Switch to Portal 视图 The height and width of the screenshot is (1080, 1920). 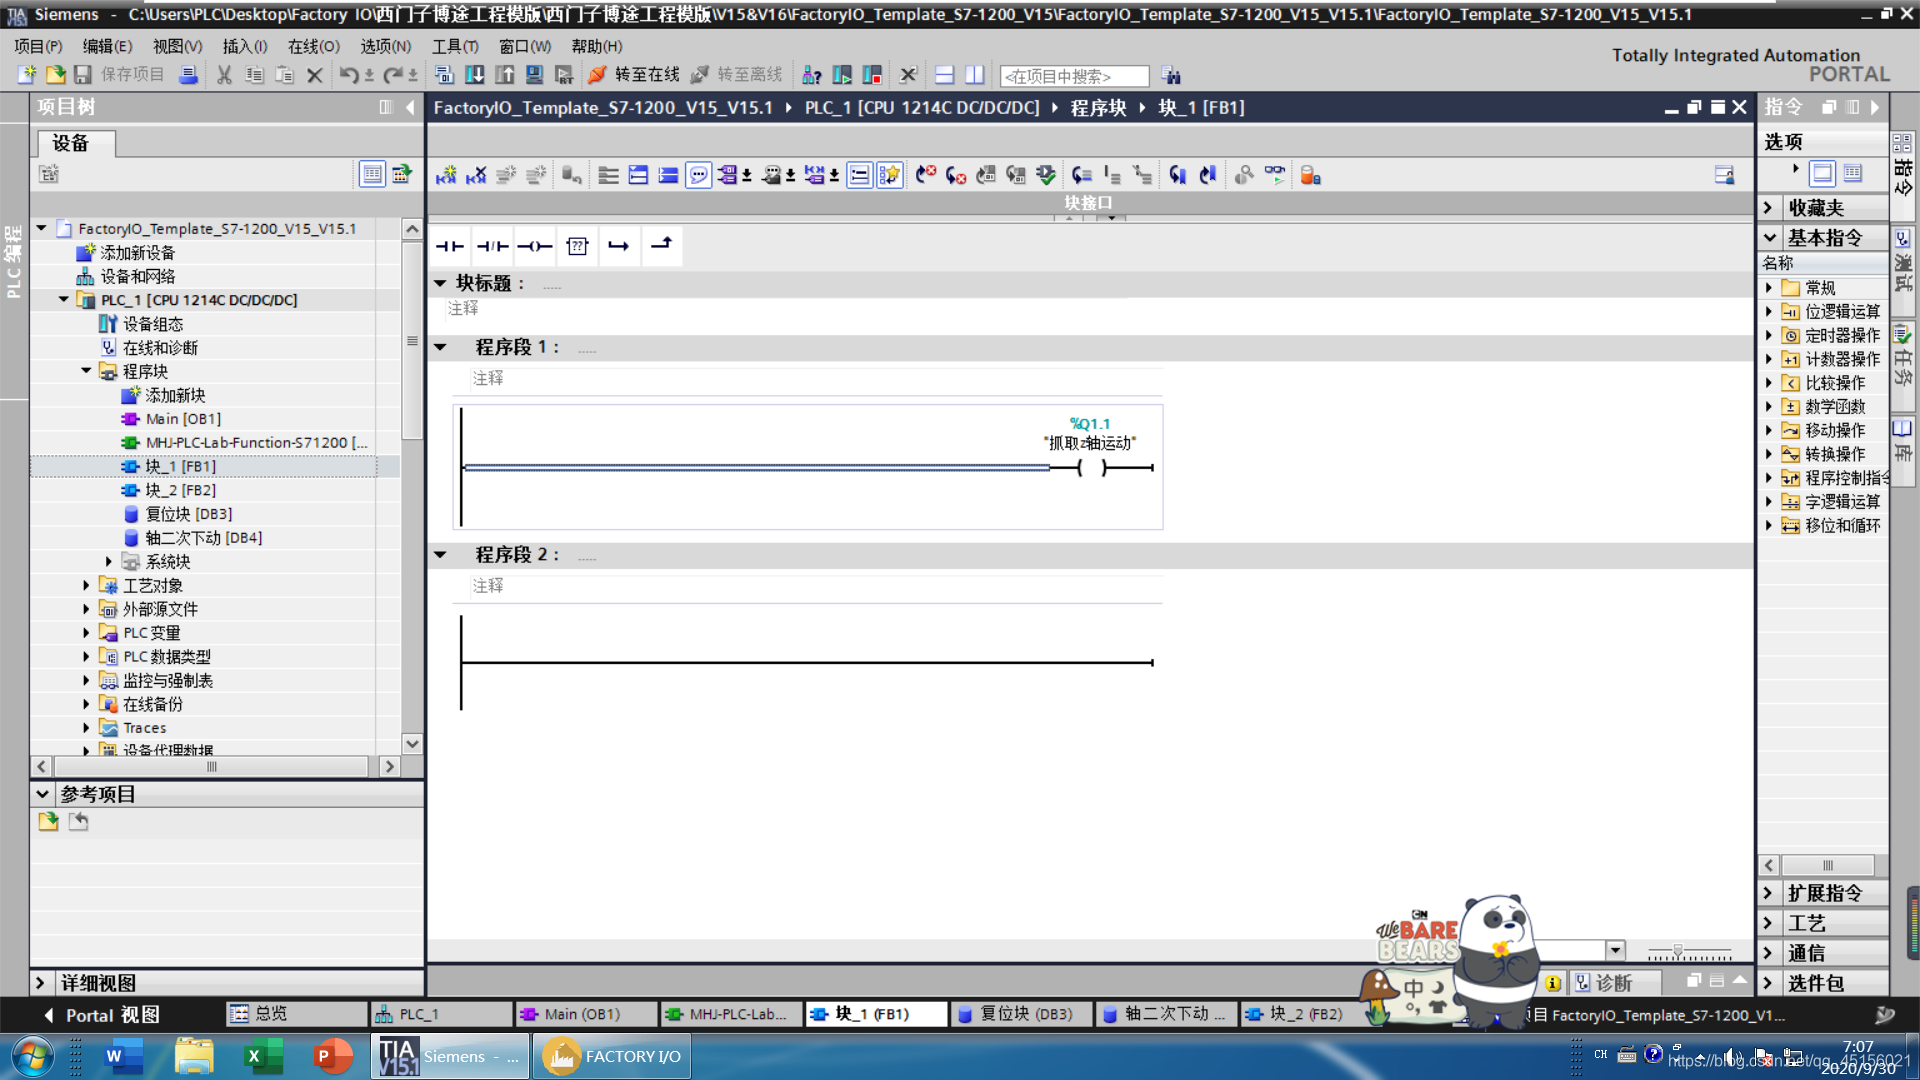coord(101,1015)
